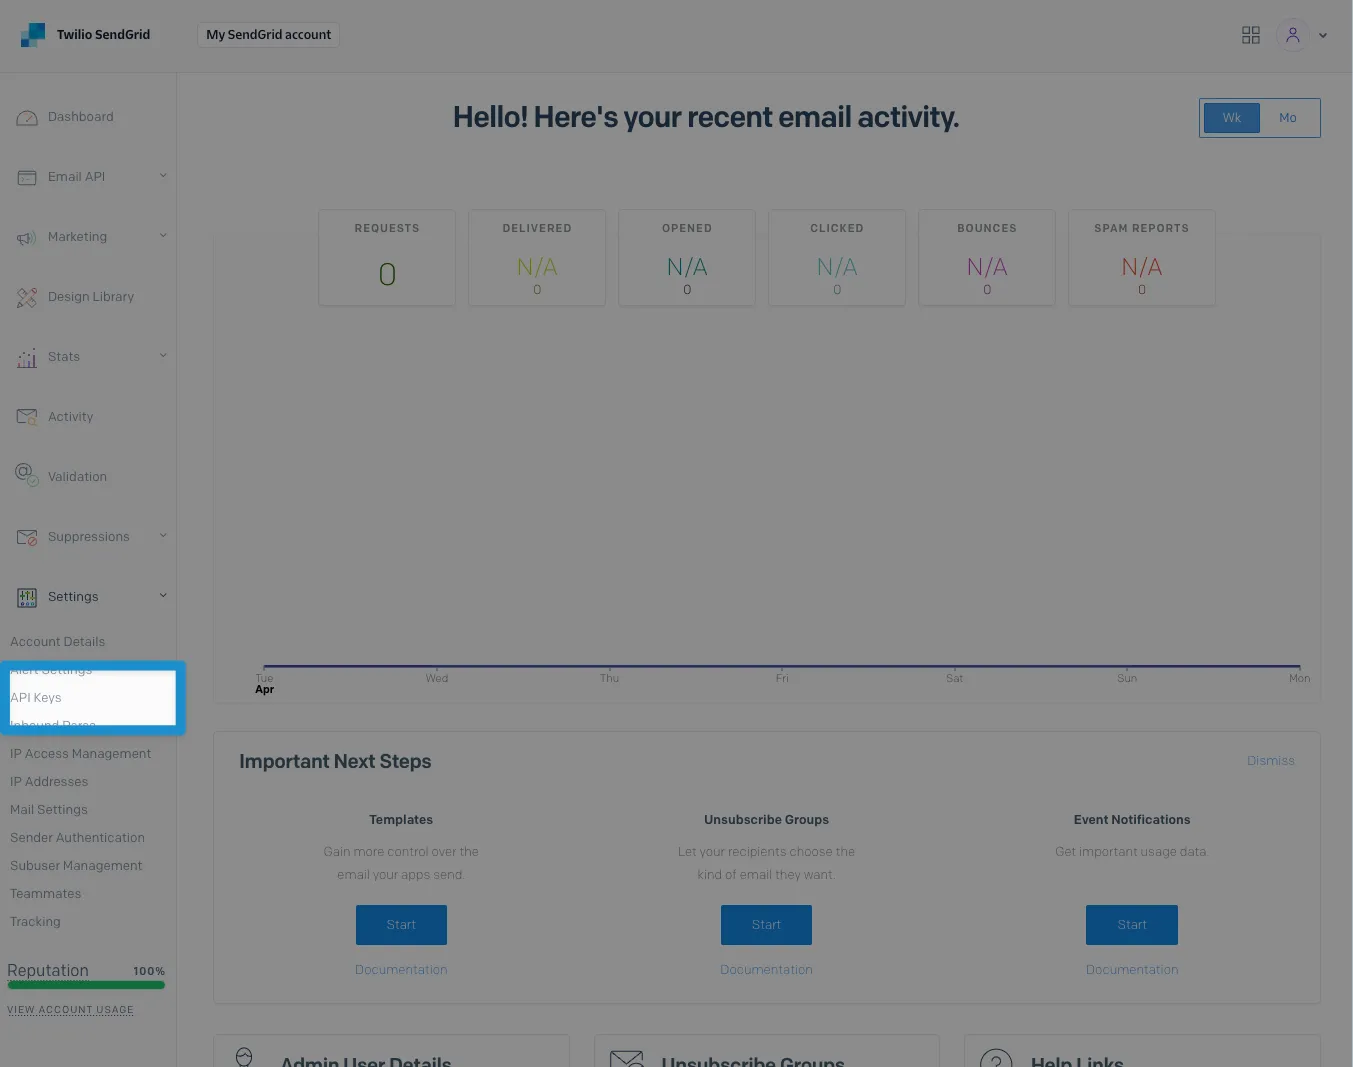Switch activity view to Mo
The image size is (1353, 1067).
1288,118
